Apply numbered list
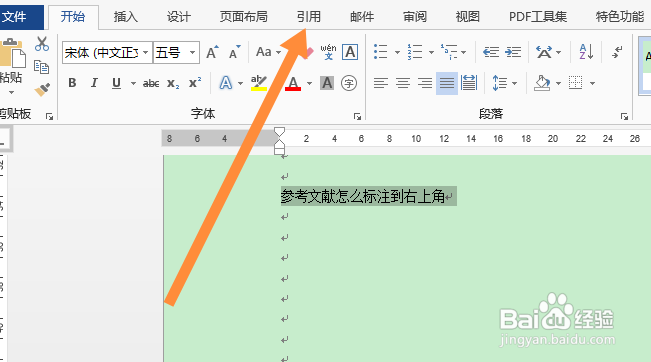 point(415,52)
